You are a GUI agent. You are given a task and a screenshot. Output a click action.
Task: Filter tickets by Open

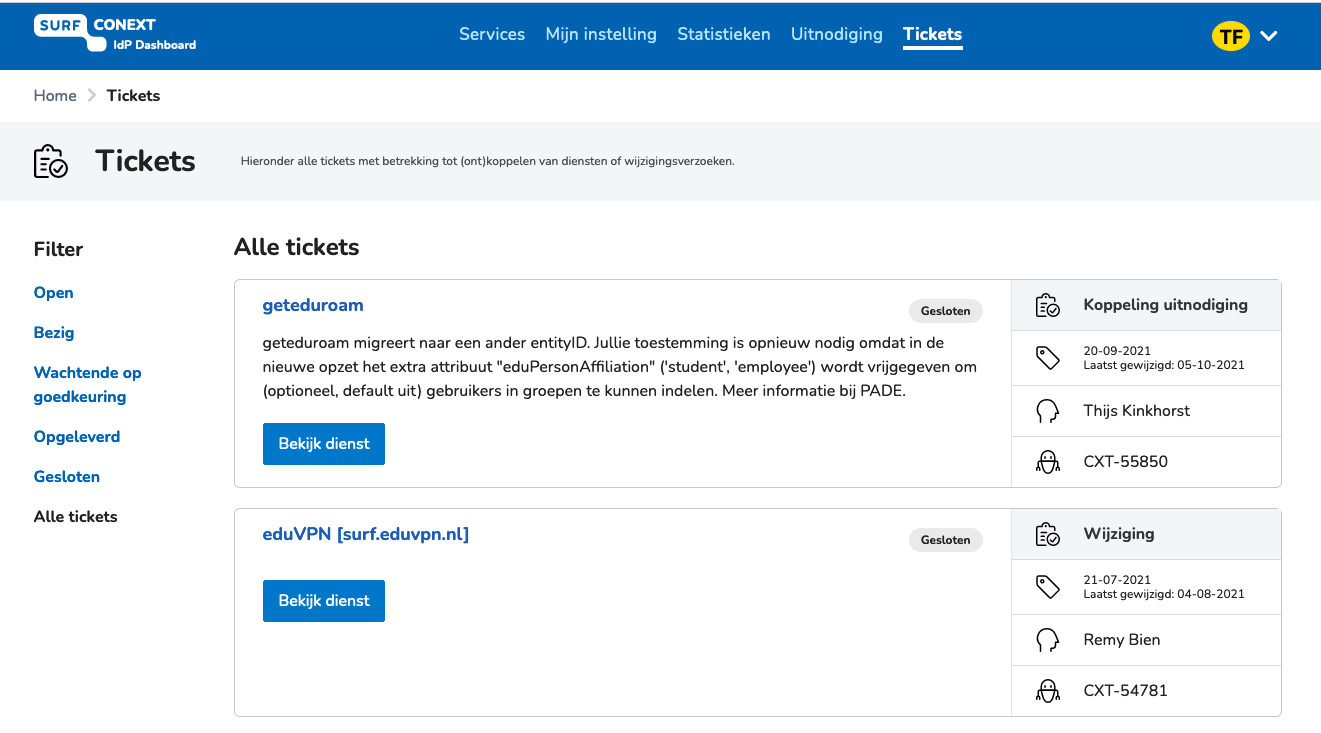pyautogui.click(x=54, y=293)
